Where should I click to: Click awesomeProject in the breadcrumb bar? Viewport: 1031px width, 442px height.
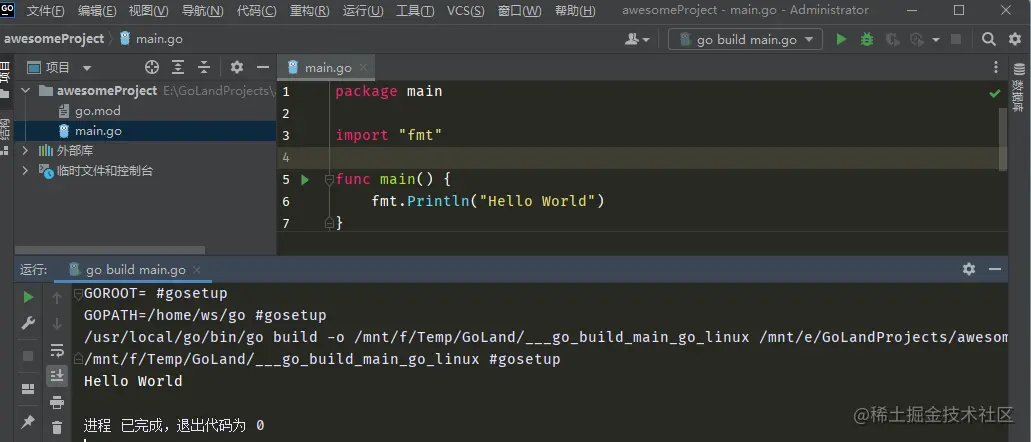coord(54,39)
